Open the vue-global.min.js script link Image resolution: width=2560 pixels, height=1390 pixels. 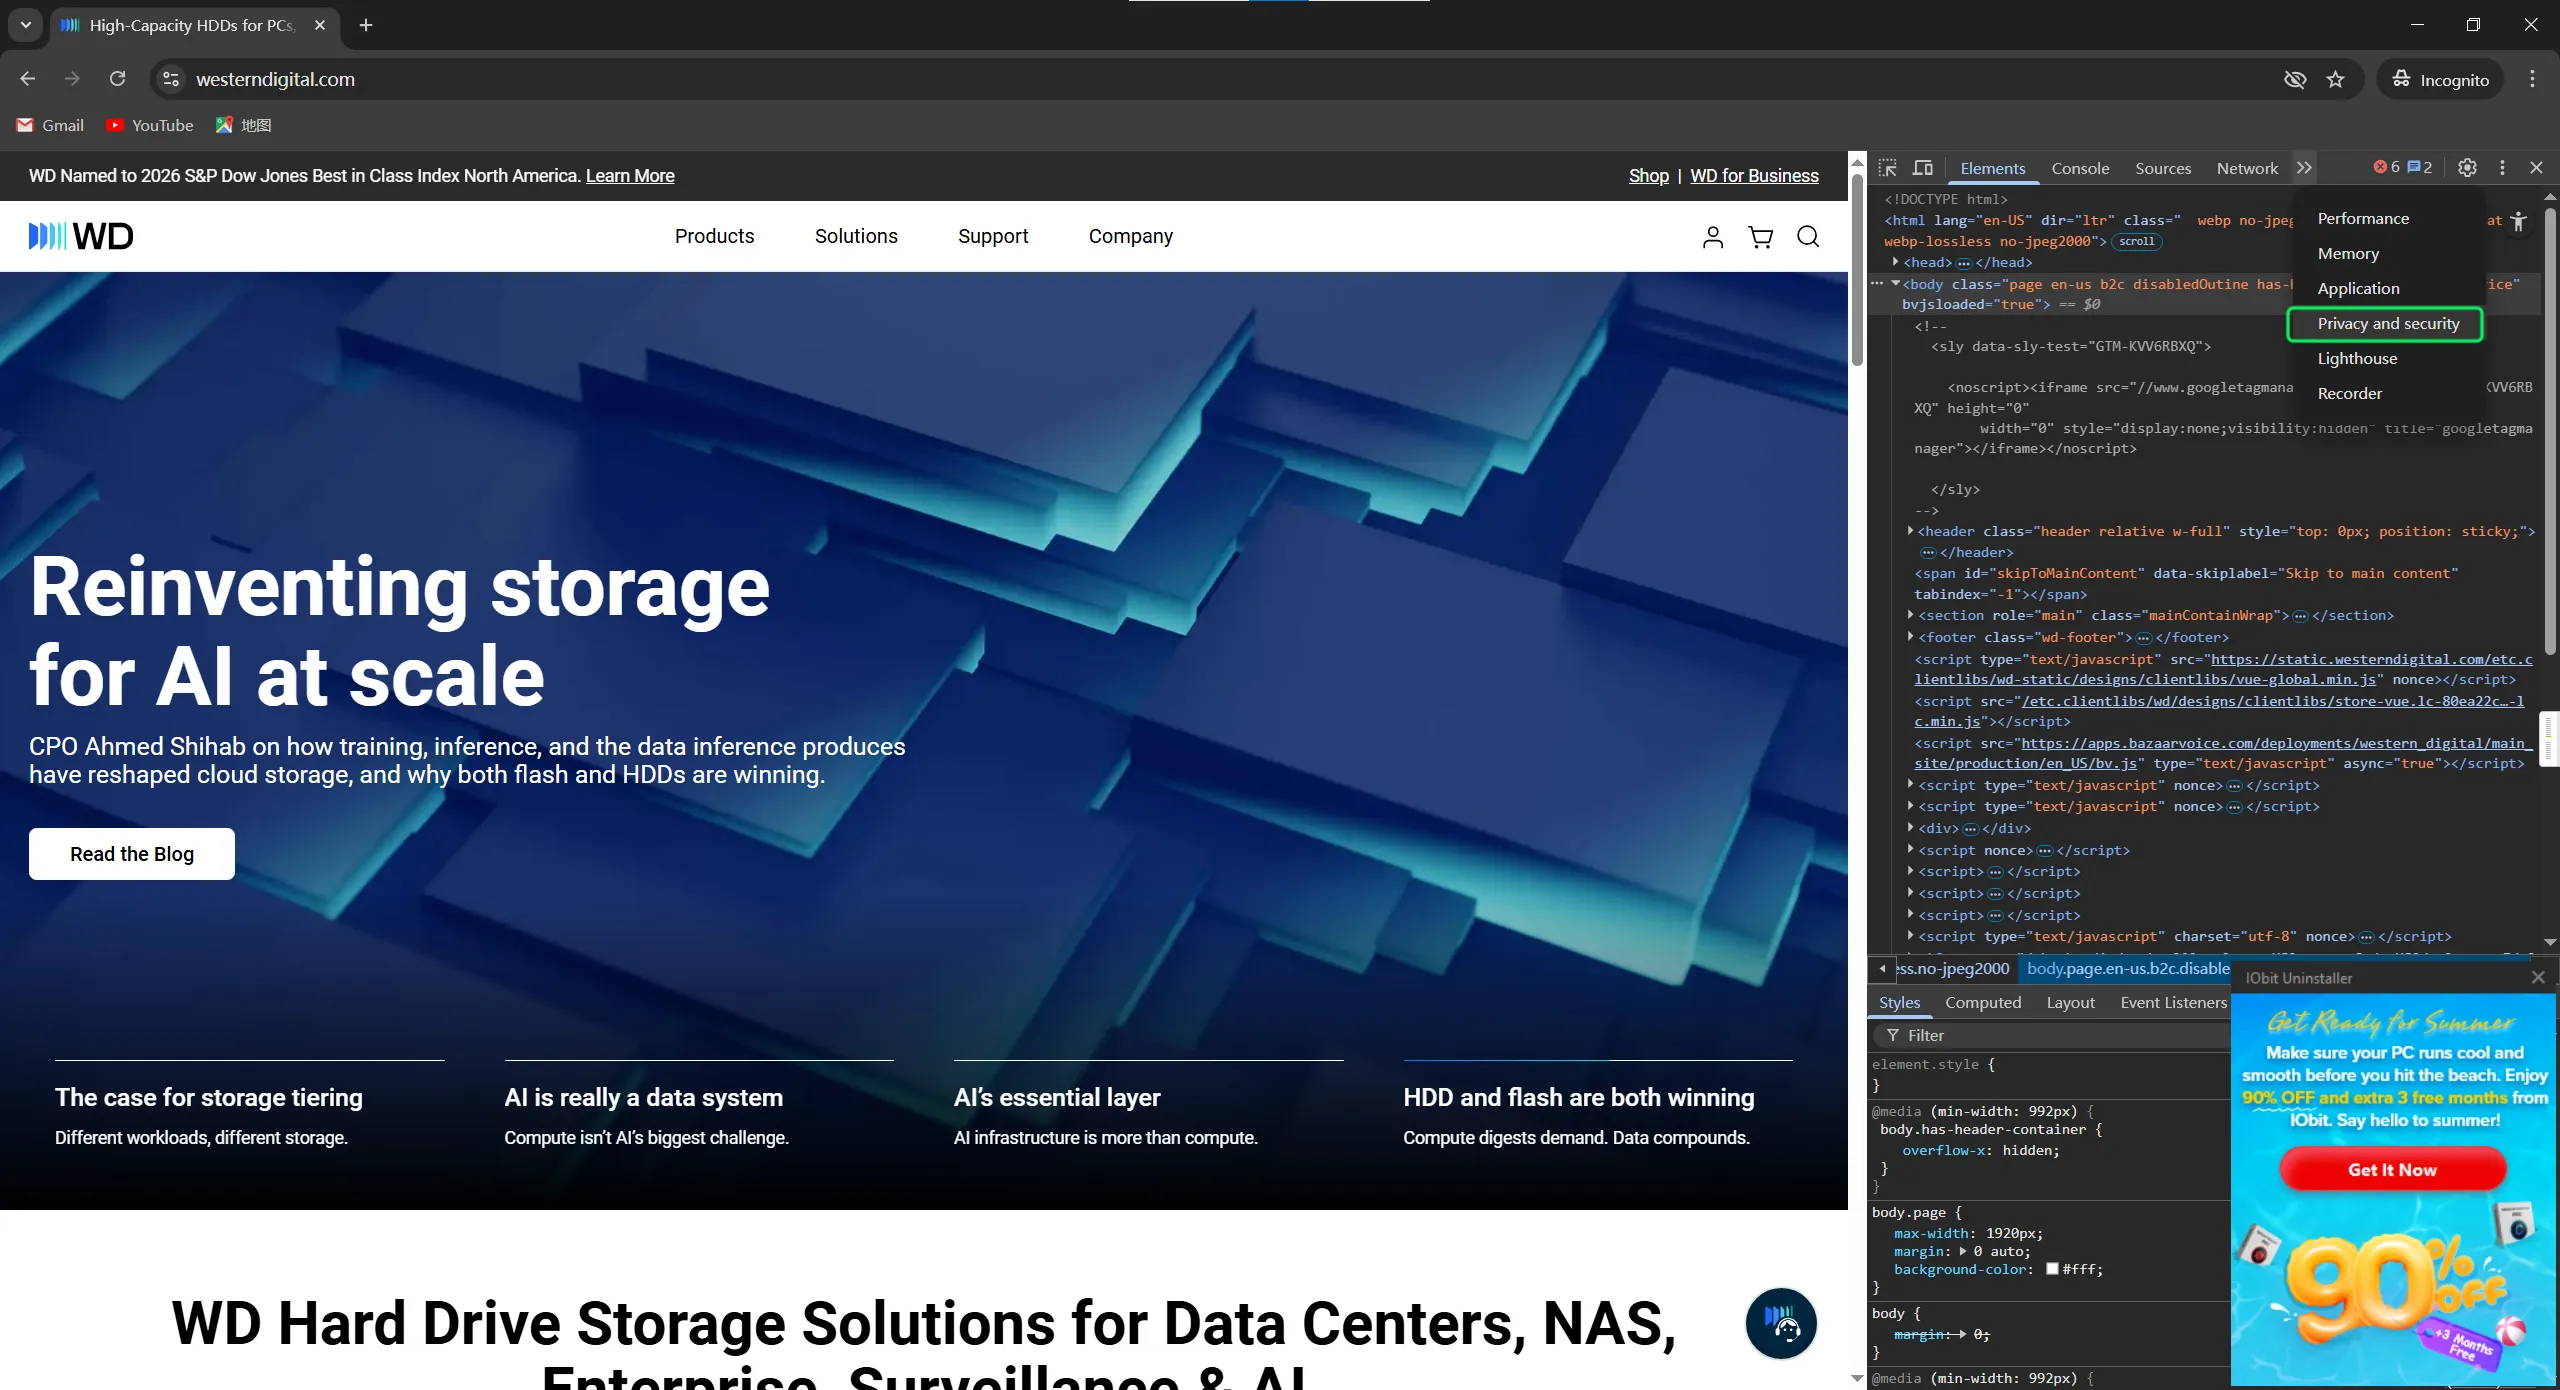(x=2224, y=670)
